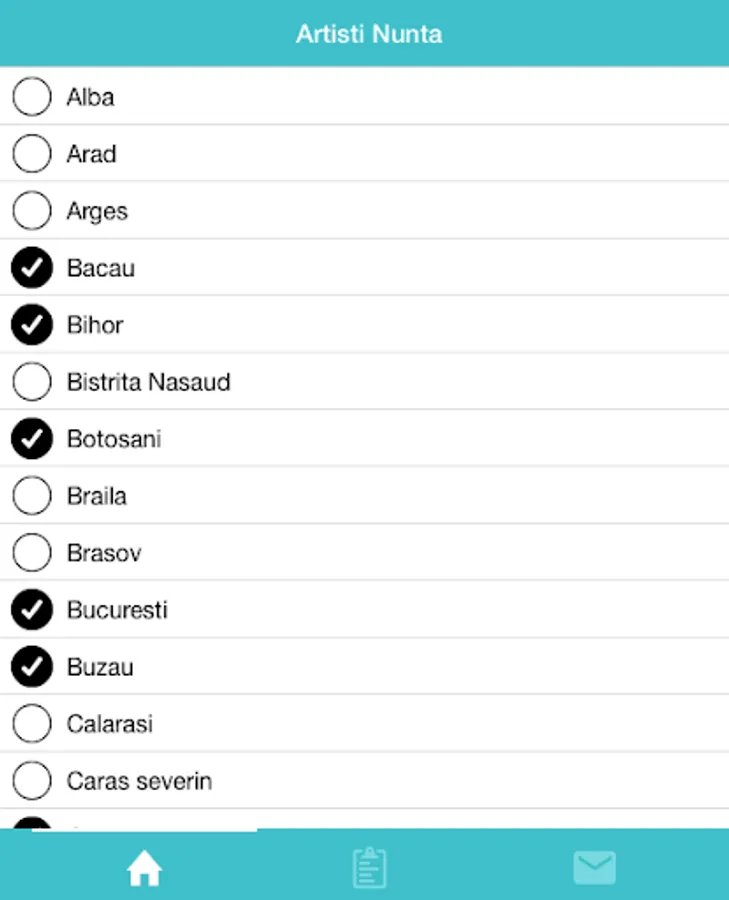Click the Artisti Nunta header title
Viewport: 729px width, 900px height.
point(368,34)
